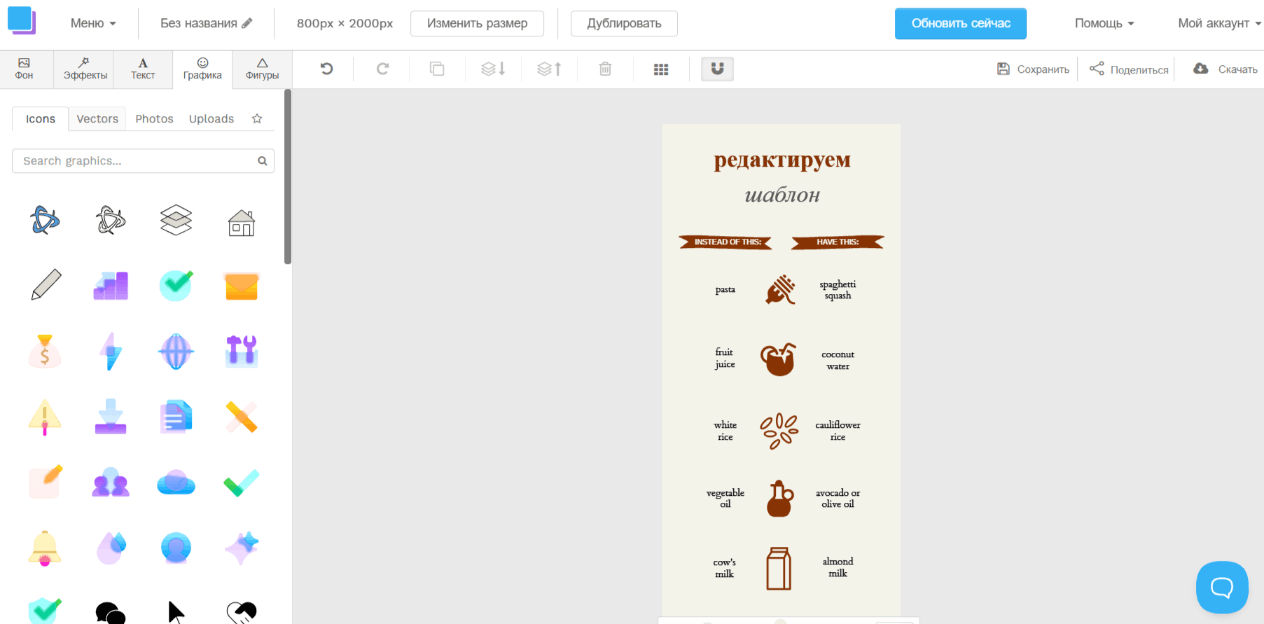Click the undo arrow icon
The width and height of the screenshot is (1264, 624).
tap(326, 69)
